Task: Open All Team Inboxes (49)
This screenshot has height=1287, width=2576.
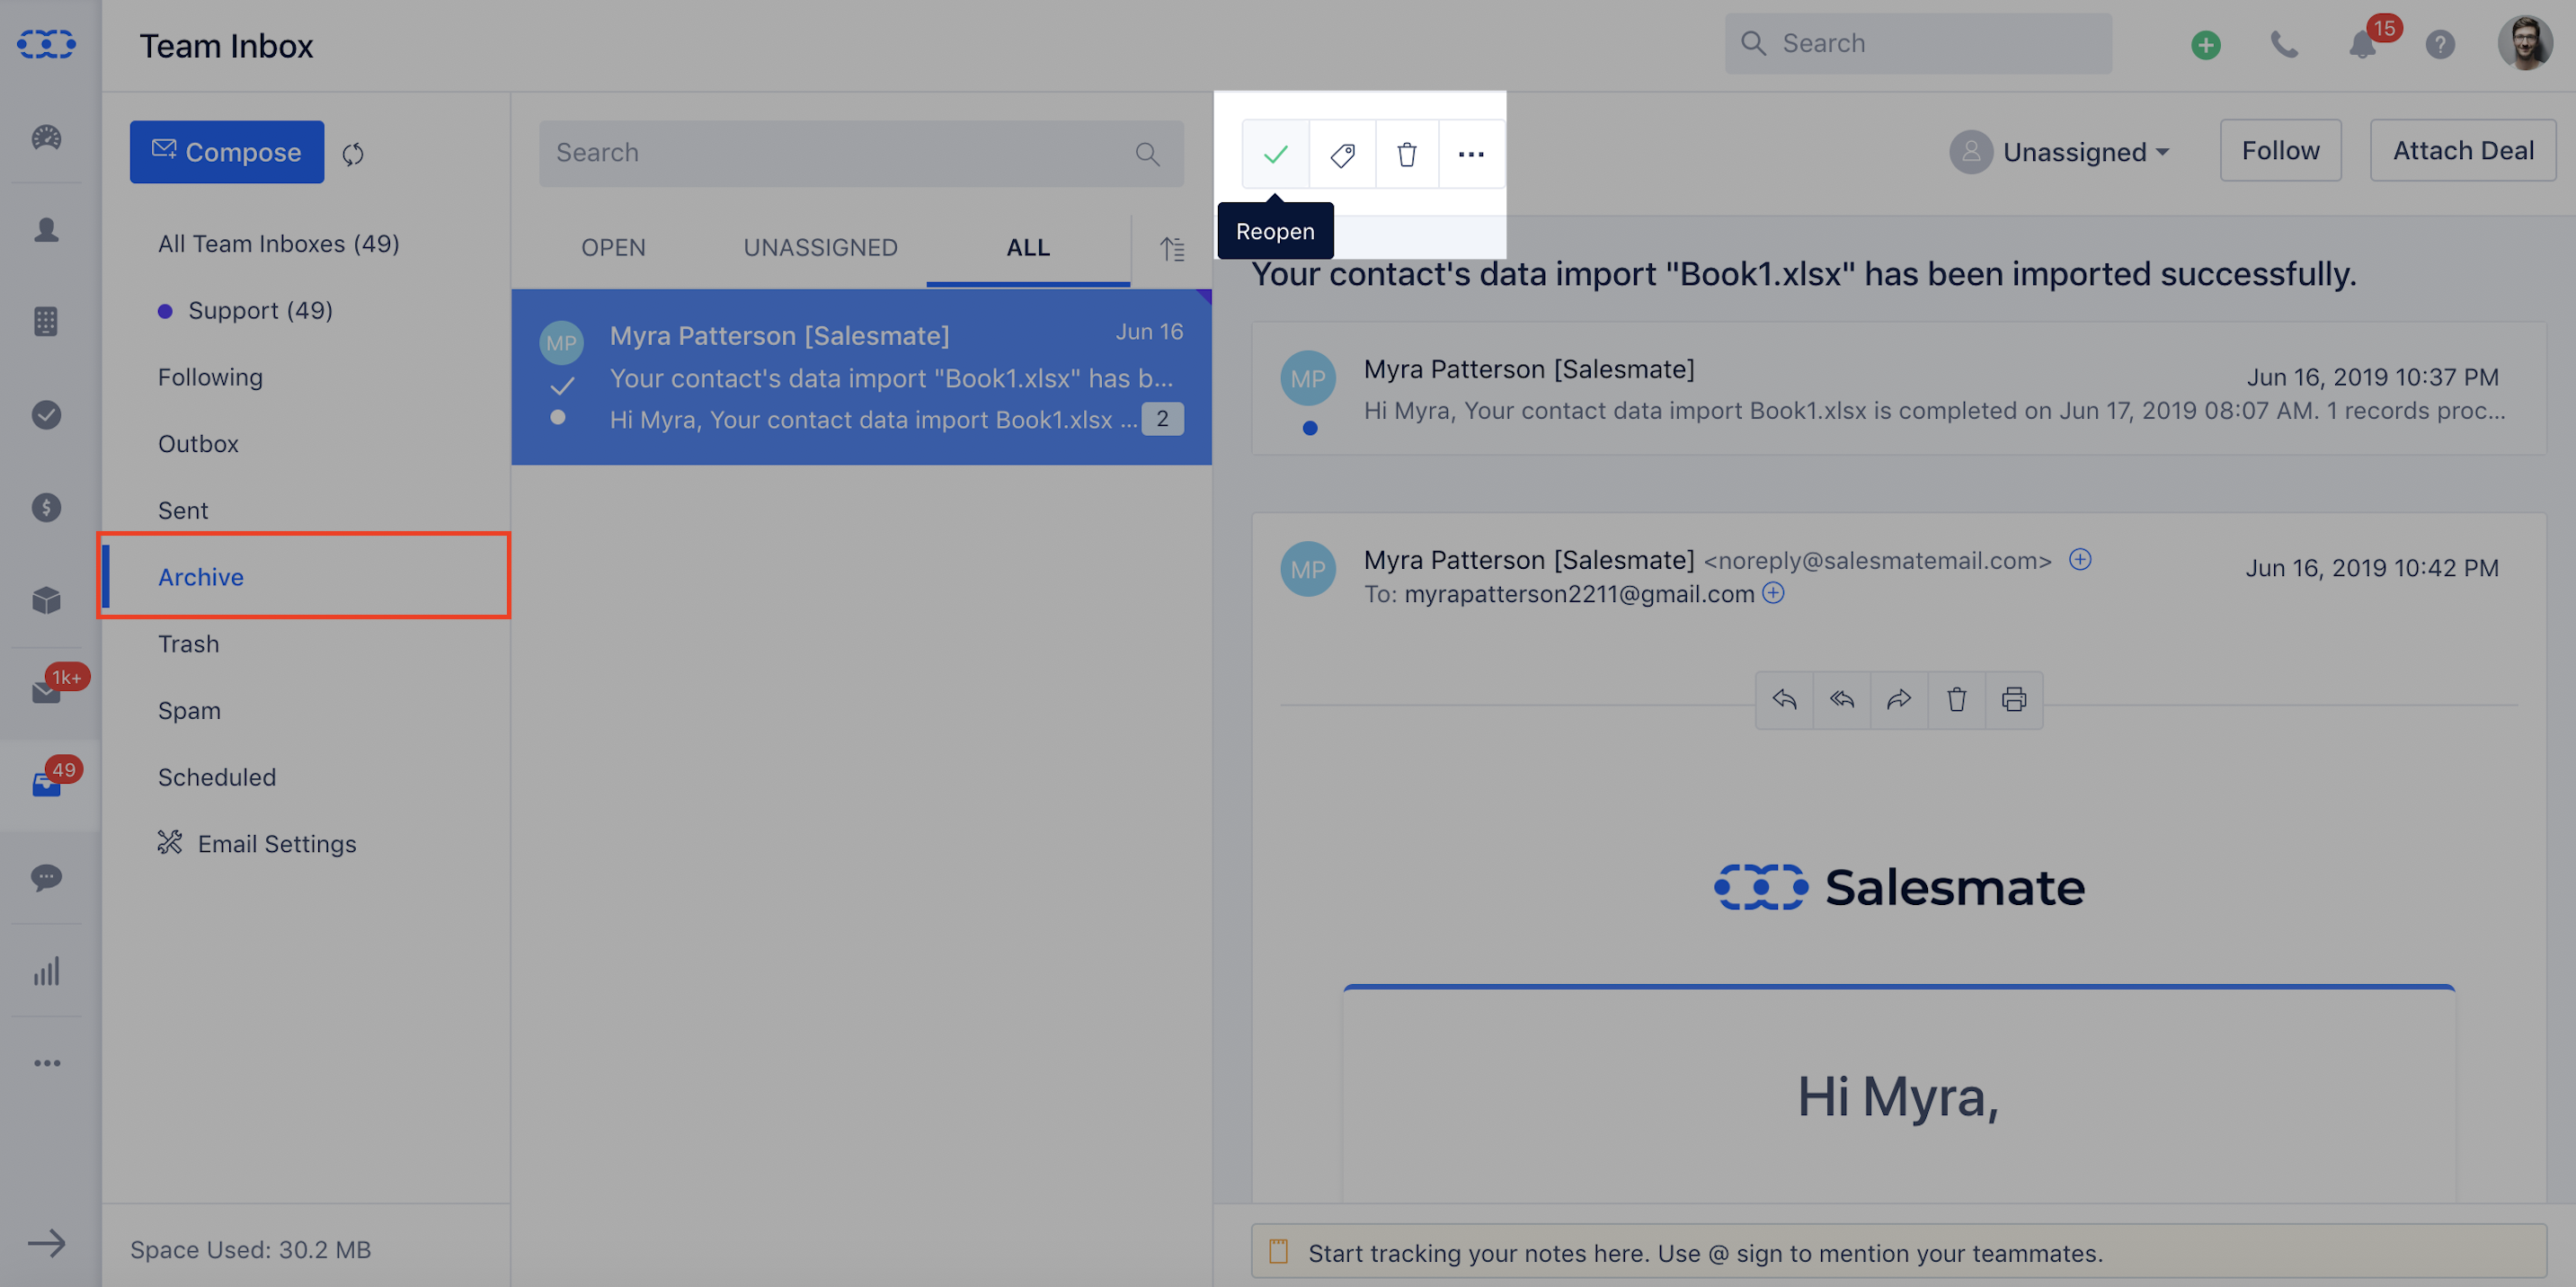Action: (x=278, y=244)
